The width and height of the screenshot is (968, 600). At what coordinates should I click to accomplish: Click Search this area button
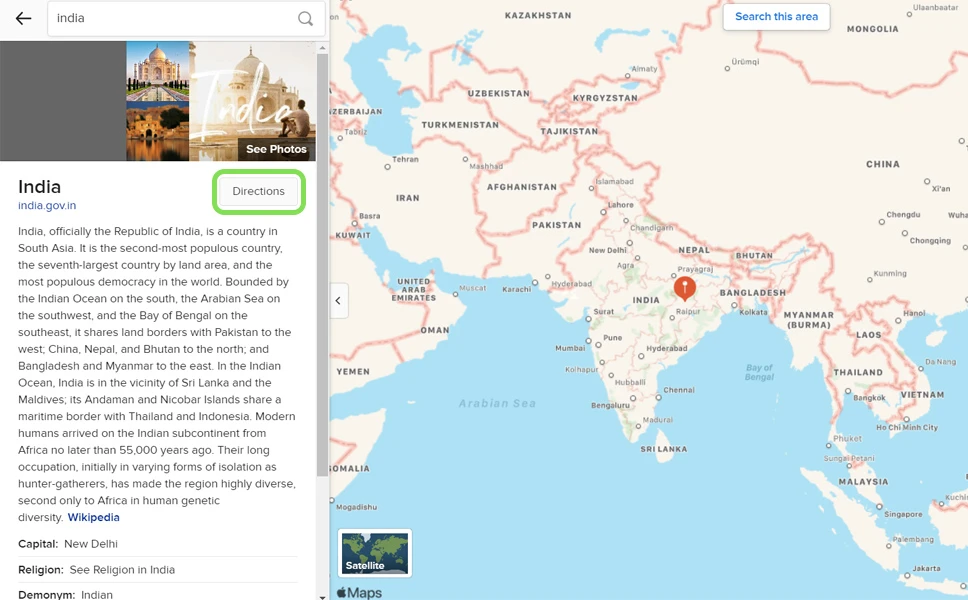(776, 17)
